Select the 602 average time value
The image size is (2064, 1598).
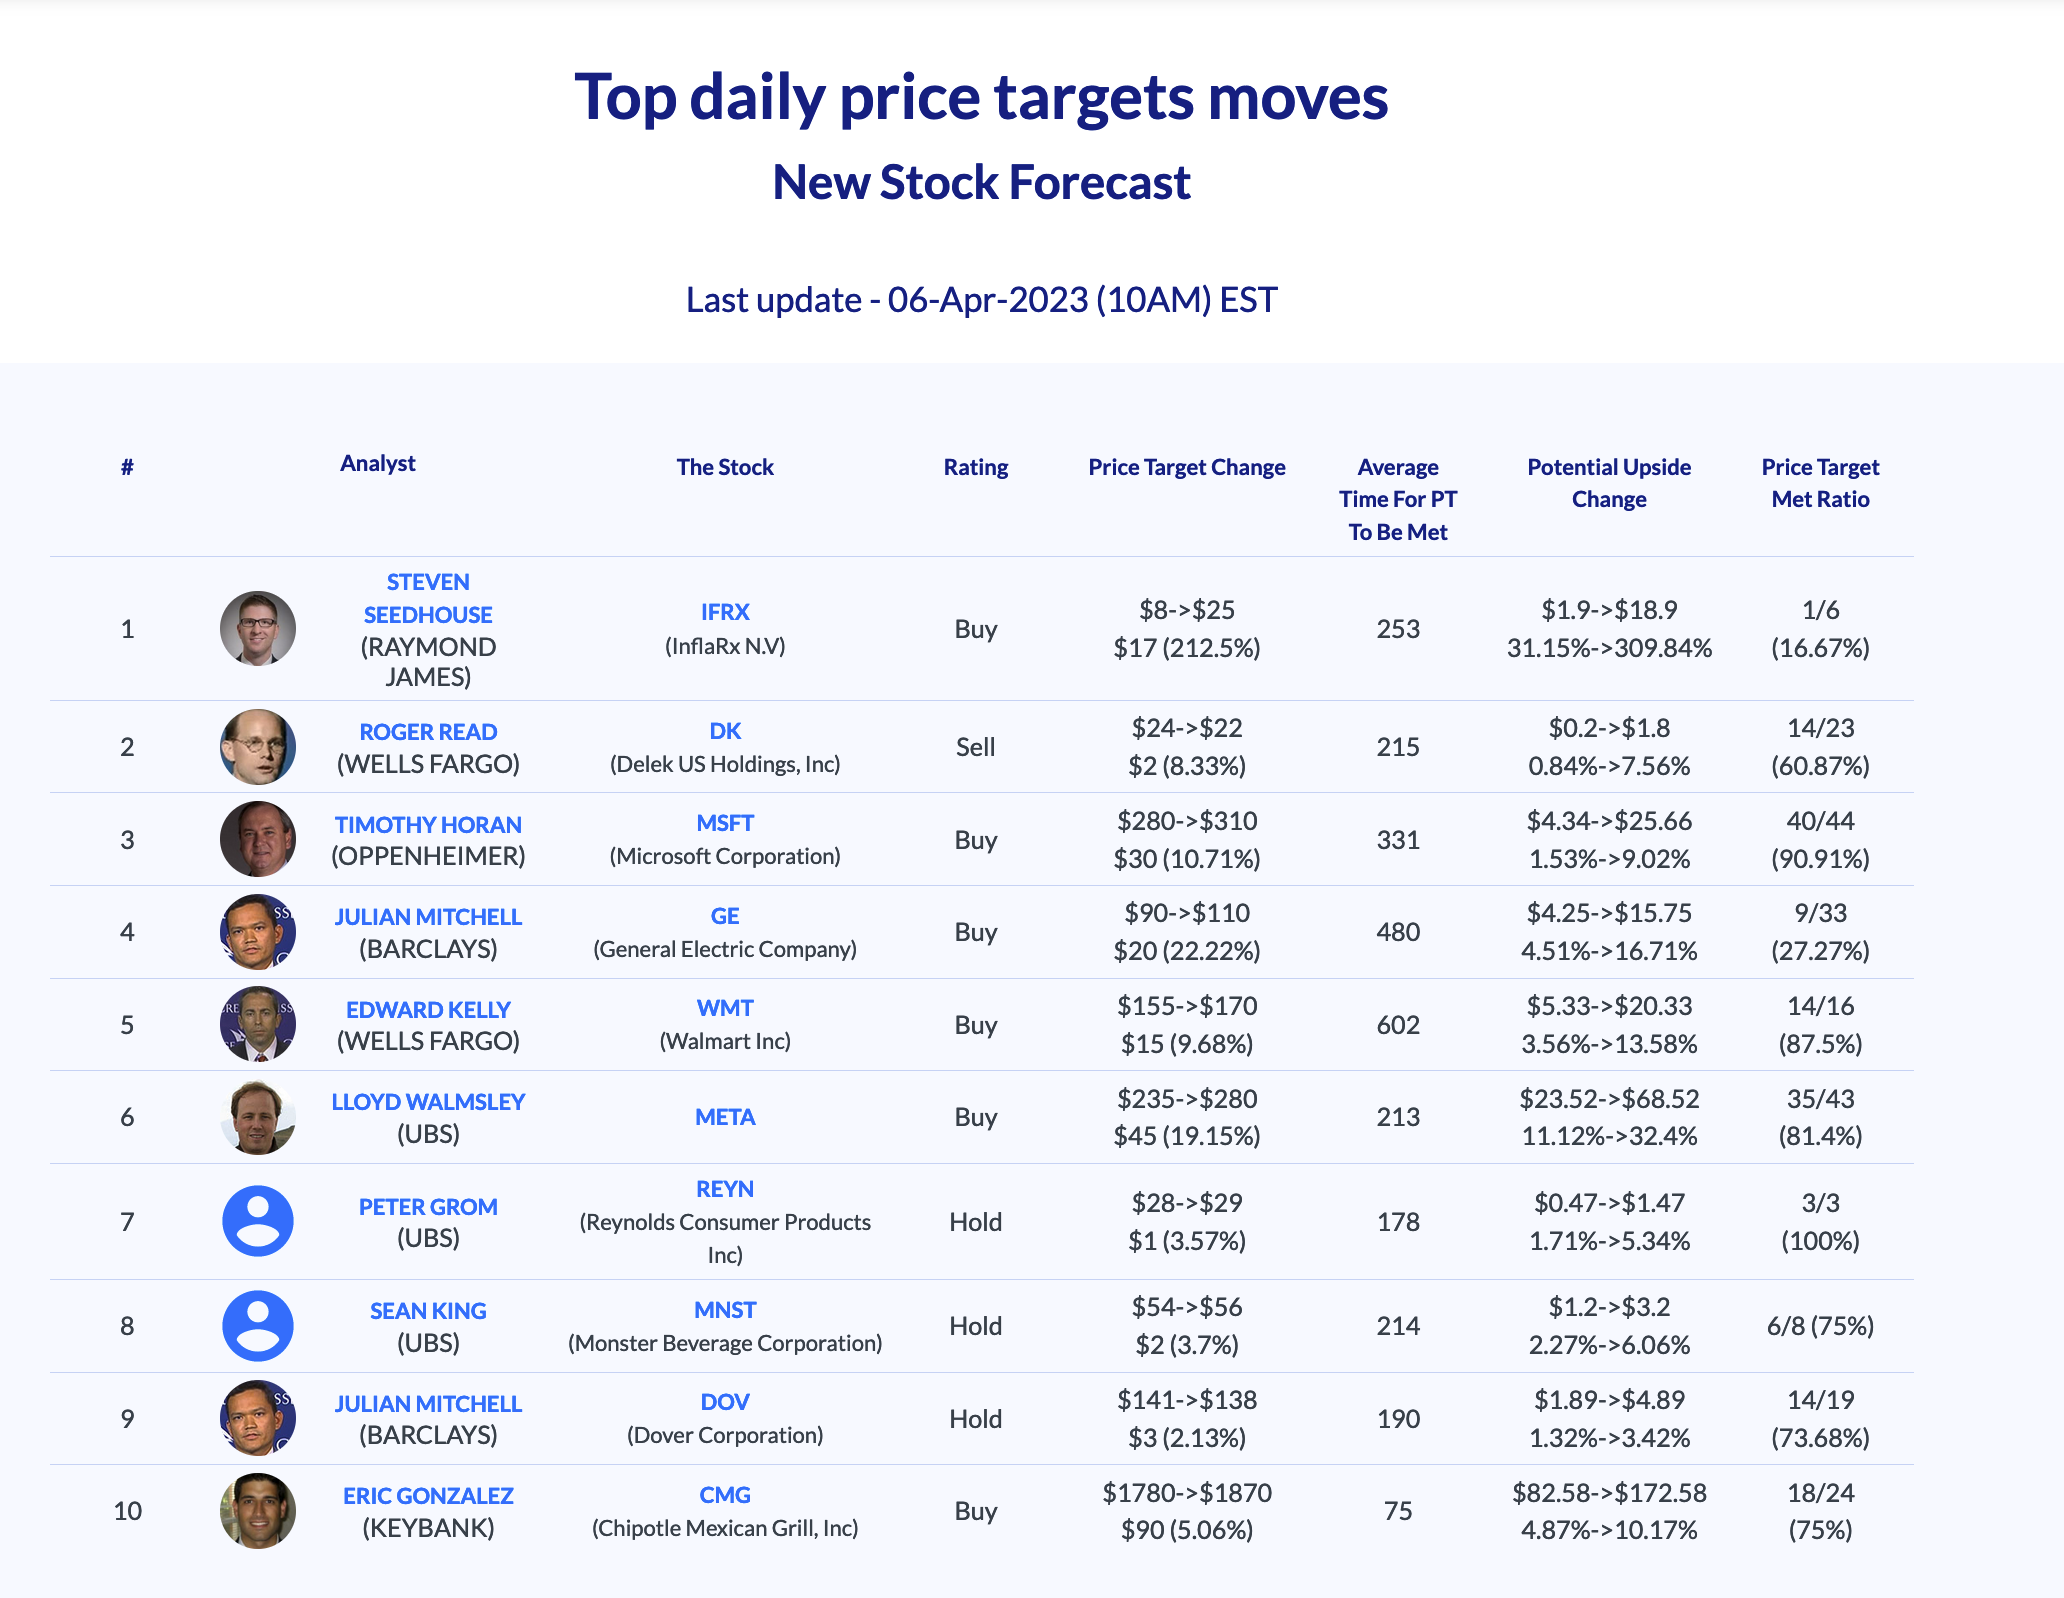1398,1024
